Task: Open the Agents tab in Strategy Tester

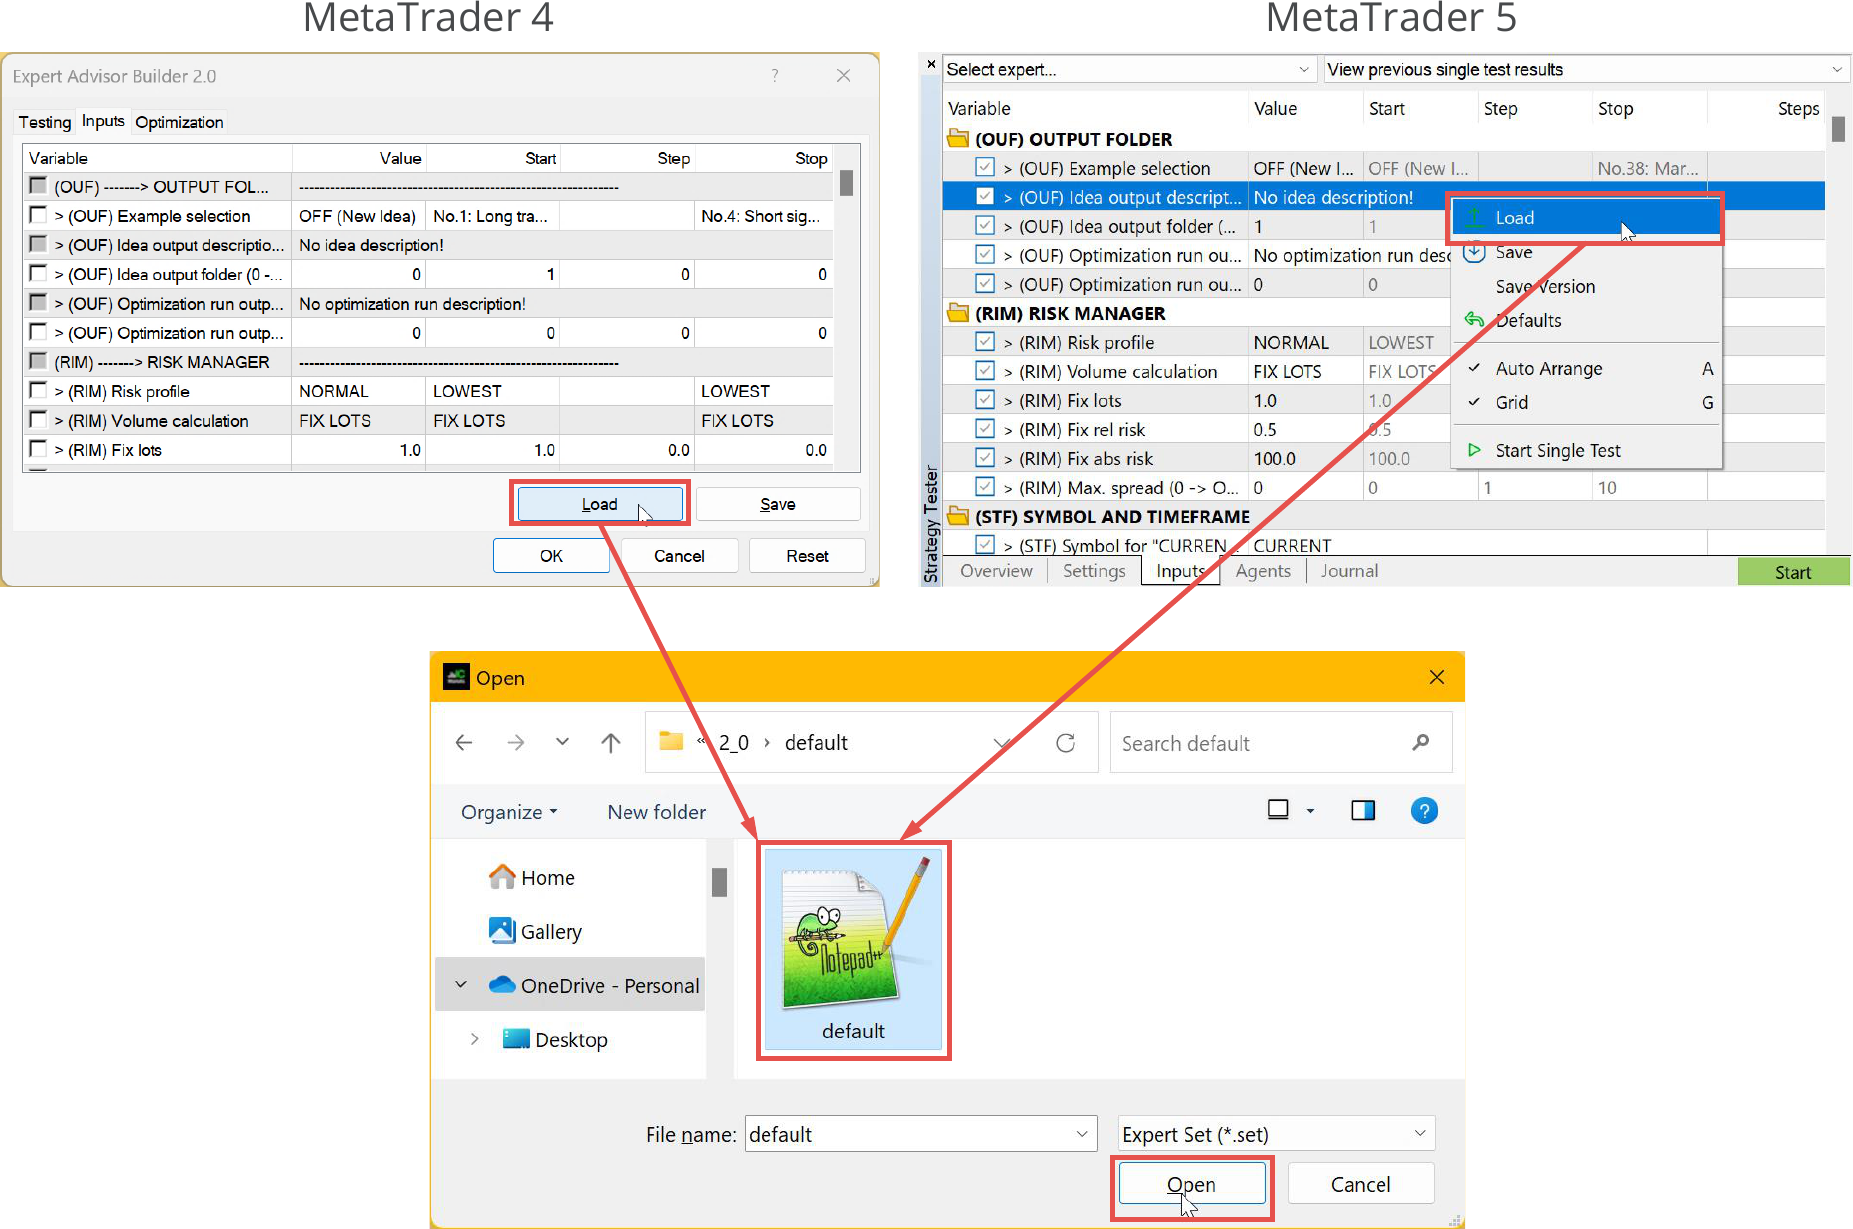Action: point(1263,571)
